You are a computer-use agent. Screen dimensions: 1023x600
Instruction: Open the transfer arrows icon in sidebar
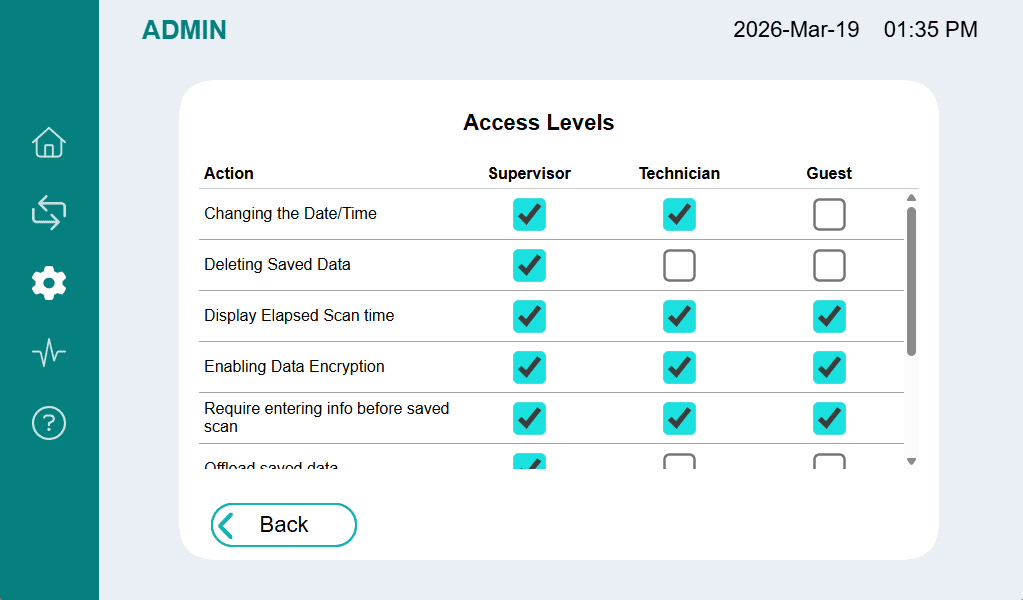point(49,212)
